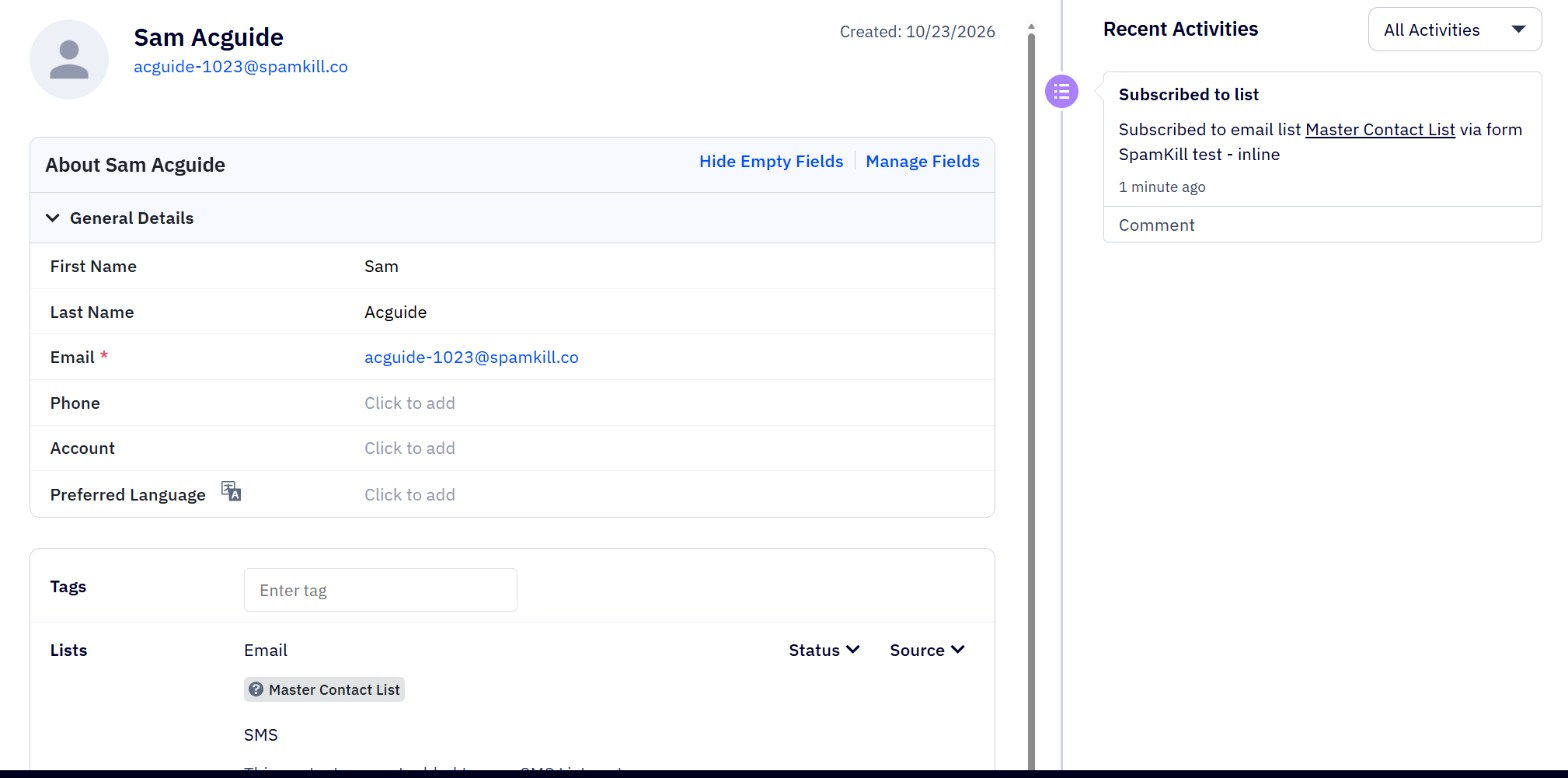Click the 1 minute ago timestamp
Viewport: 1568px width, 778px height.
[1162, 187]
